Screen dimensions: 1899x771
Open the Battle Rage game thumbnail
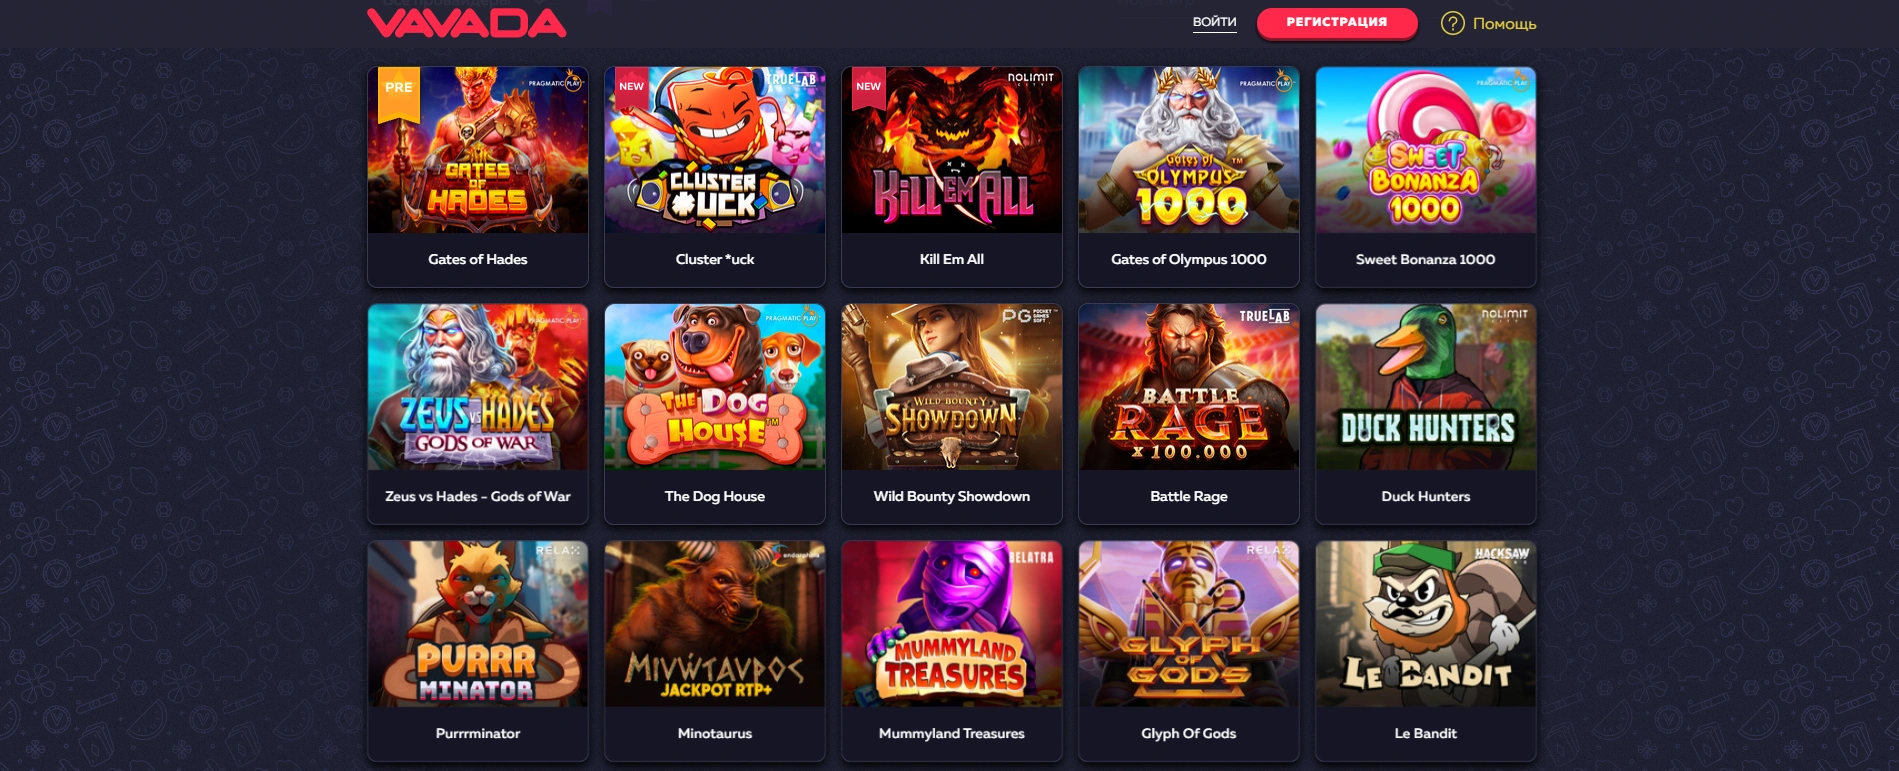1189,387
